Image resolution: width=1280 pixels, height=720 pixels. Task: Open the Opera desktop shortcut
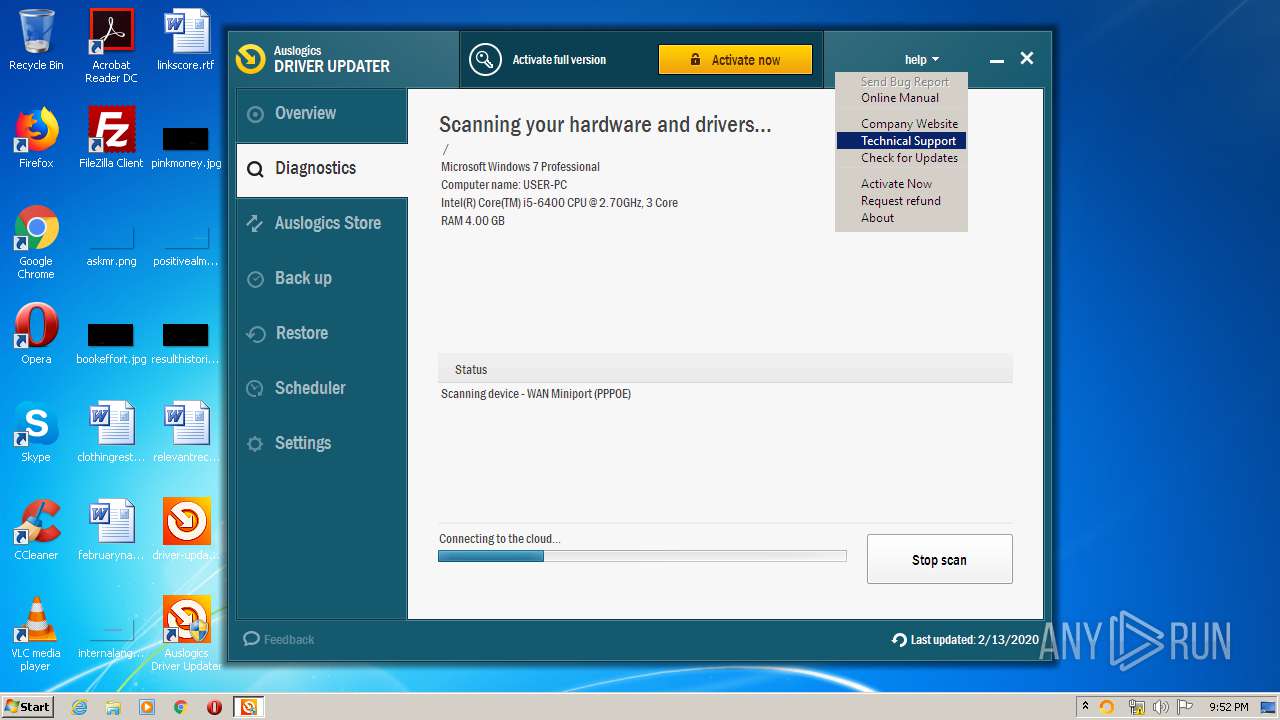pyautogui.click(x=36, y=333)
